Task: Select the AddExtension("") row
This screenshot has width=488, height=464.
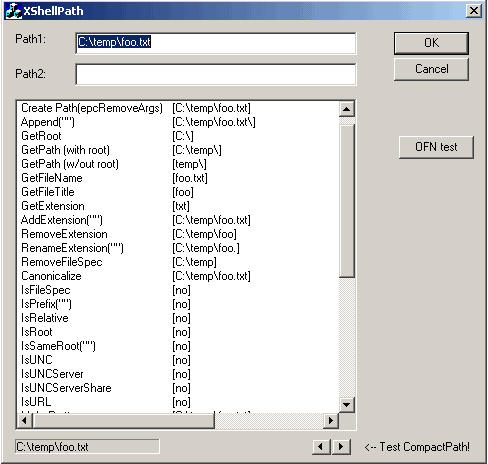Action: tap(178, 220)
